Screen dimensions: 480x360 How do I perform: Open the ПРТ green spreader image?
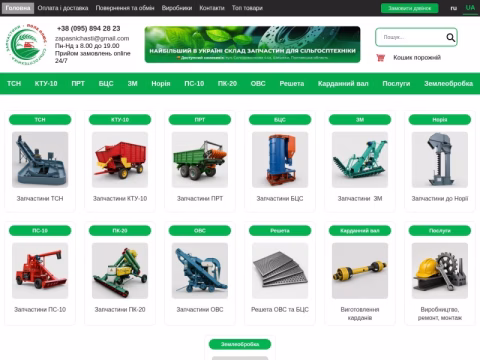click(x=200, y=160)
